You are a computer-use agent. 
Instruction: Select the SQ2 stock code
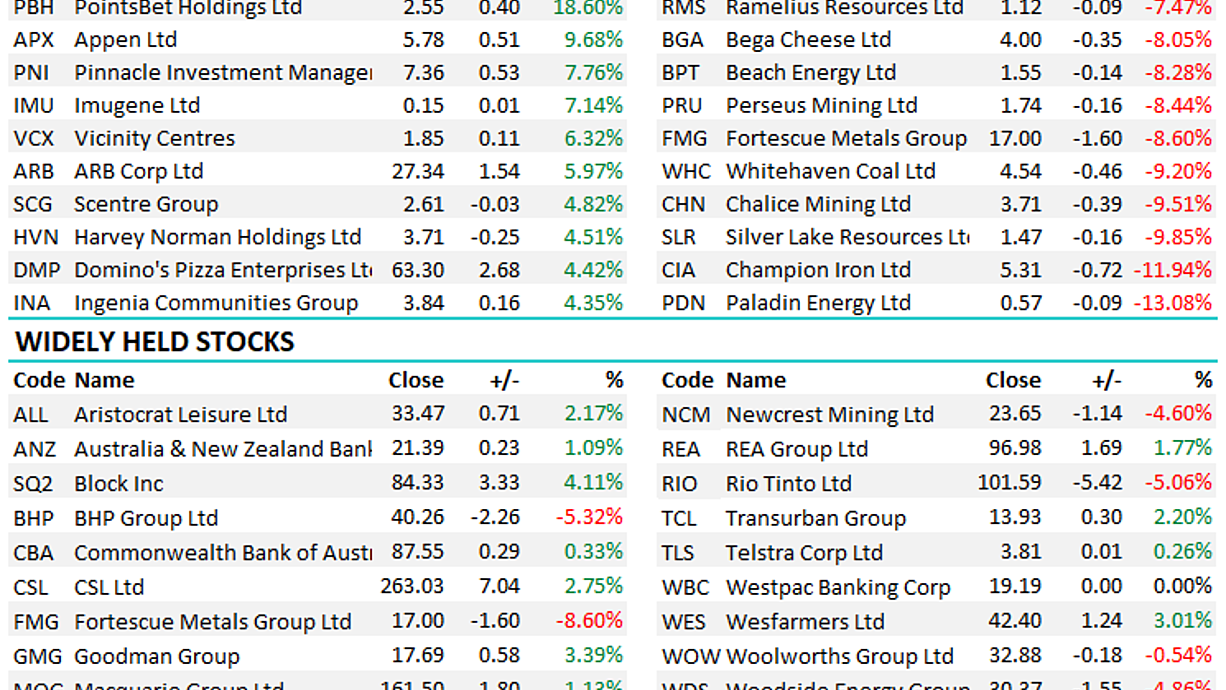(x=33, y=484)
